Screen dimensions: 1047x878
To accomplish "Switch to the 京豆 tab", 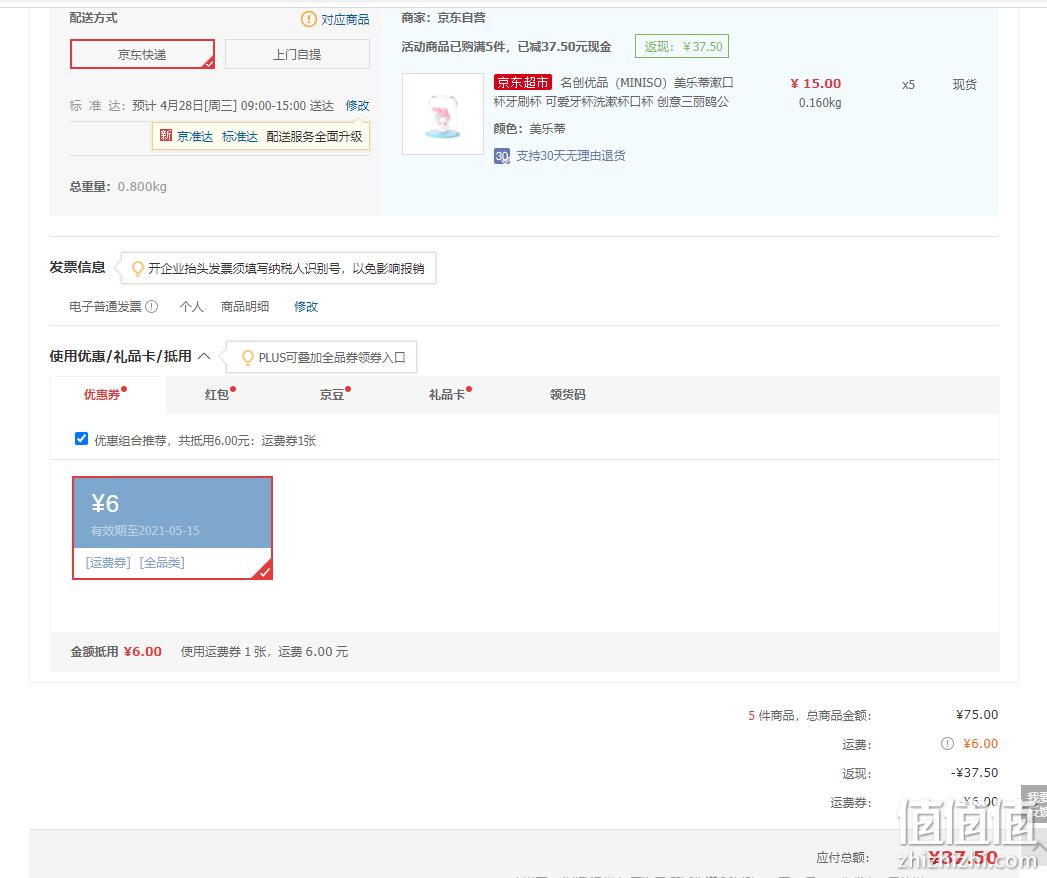I will pos(332,395).
